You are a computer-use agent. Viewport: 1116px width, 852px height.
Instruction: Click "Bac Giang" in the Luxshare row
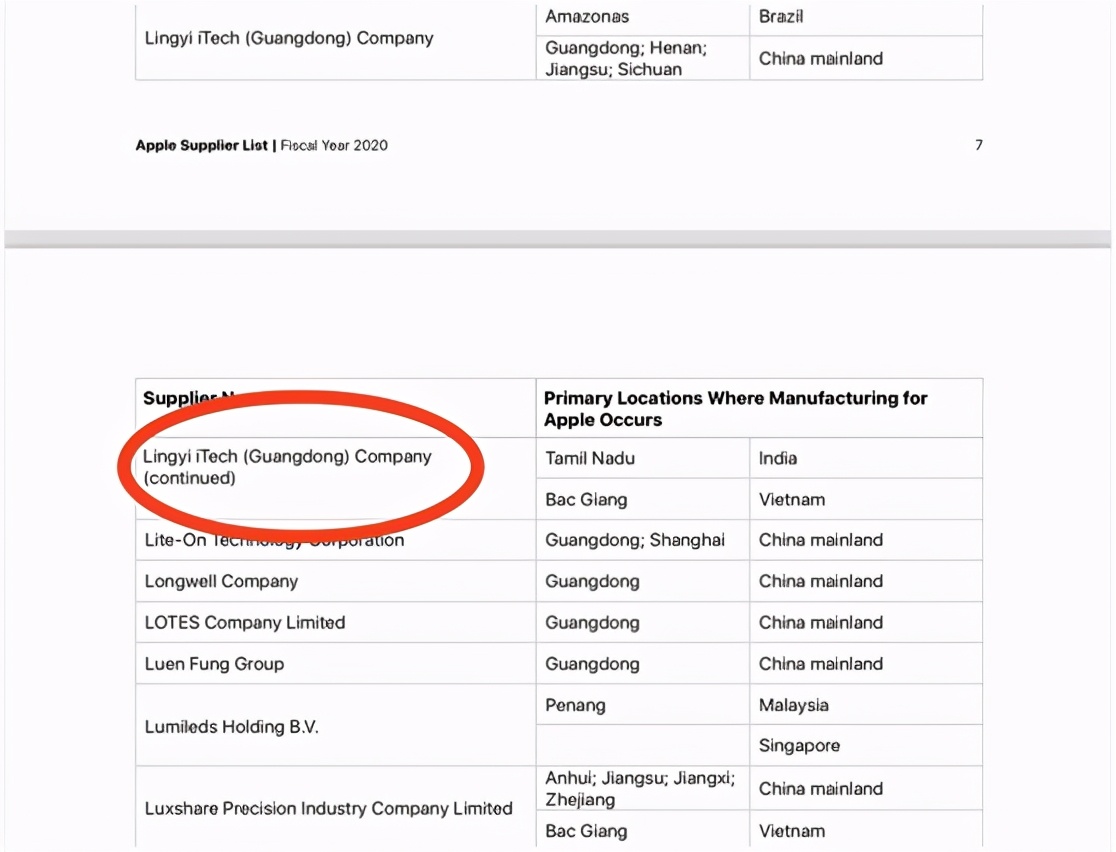(586, 831)
